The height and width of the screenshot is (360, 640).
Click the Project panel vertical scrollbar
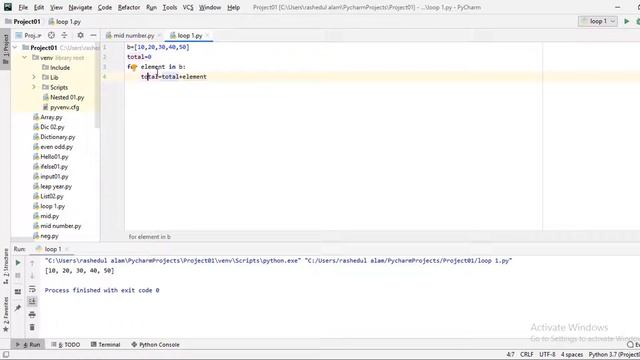click(97, 86)
